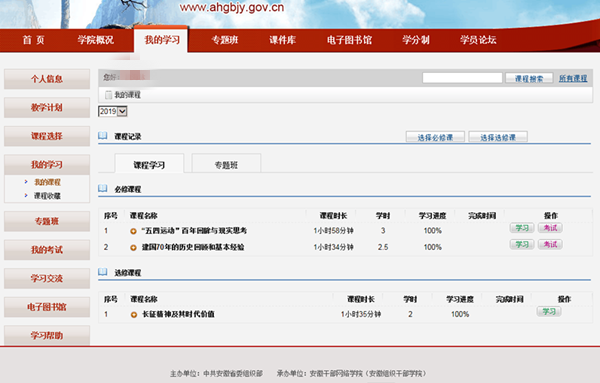Click the orange bullet icon beside “五四运动”百年回眸与现实思考
This screenshot has width=600, height=383.
[x=133, y=231]
